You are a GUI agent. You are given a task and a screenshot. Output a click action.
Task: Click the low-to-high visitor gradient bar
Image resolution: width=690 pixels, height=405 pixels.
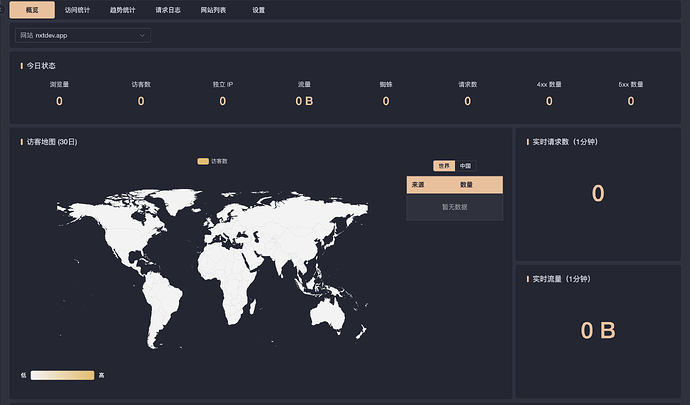[x=62, y=375]
